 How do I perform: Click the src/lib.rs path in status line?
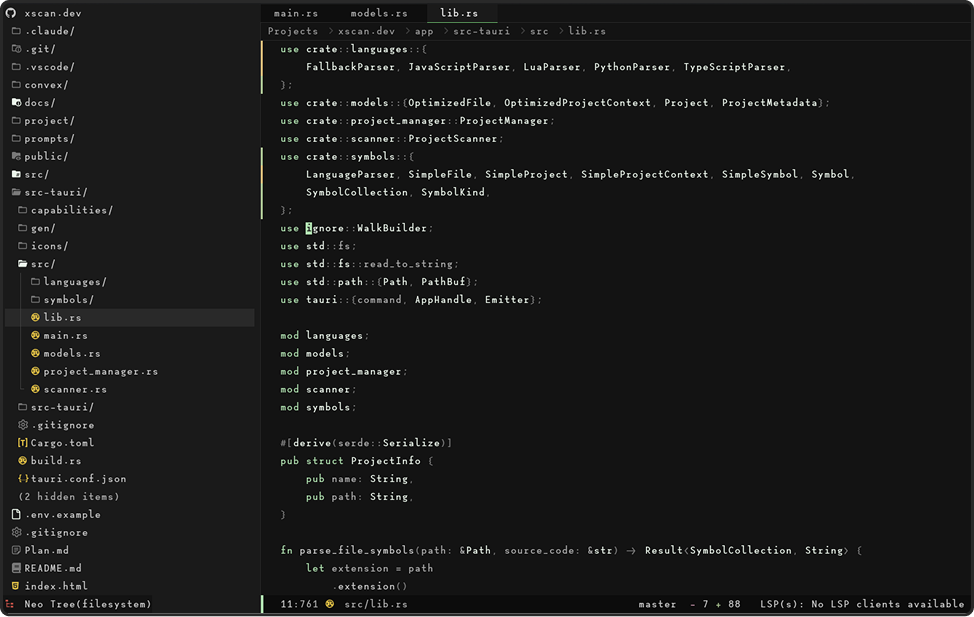tap(376, 604)
